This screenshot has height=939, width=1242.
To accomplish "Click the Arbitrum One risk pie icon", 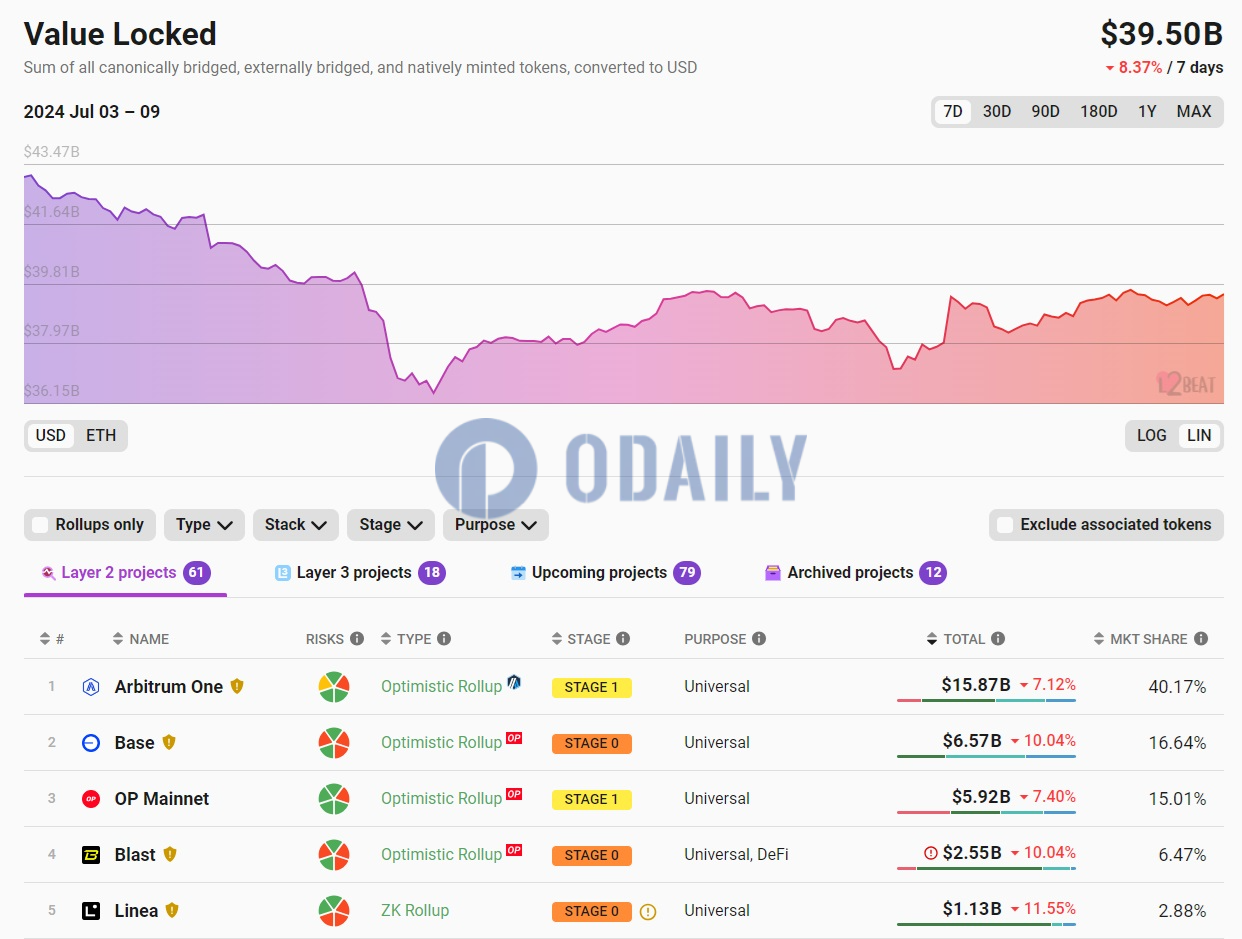I will [x=334, y=687].
